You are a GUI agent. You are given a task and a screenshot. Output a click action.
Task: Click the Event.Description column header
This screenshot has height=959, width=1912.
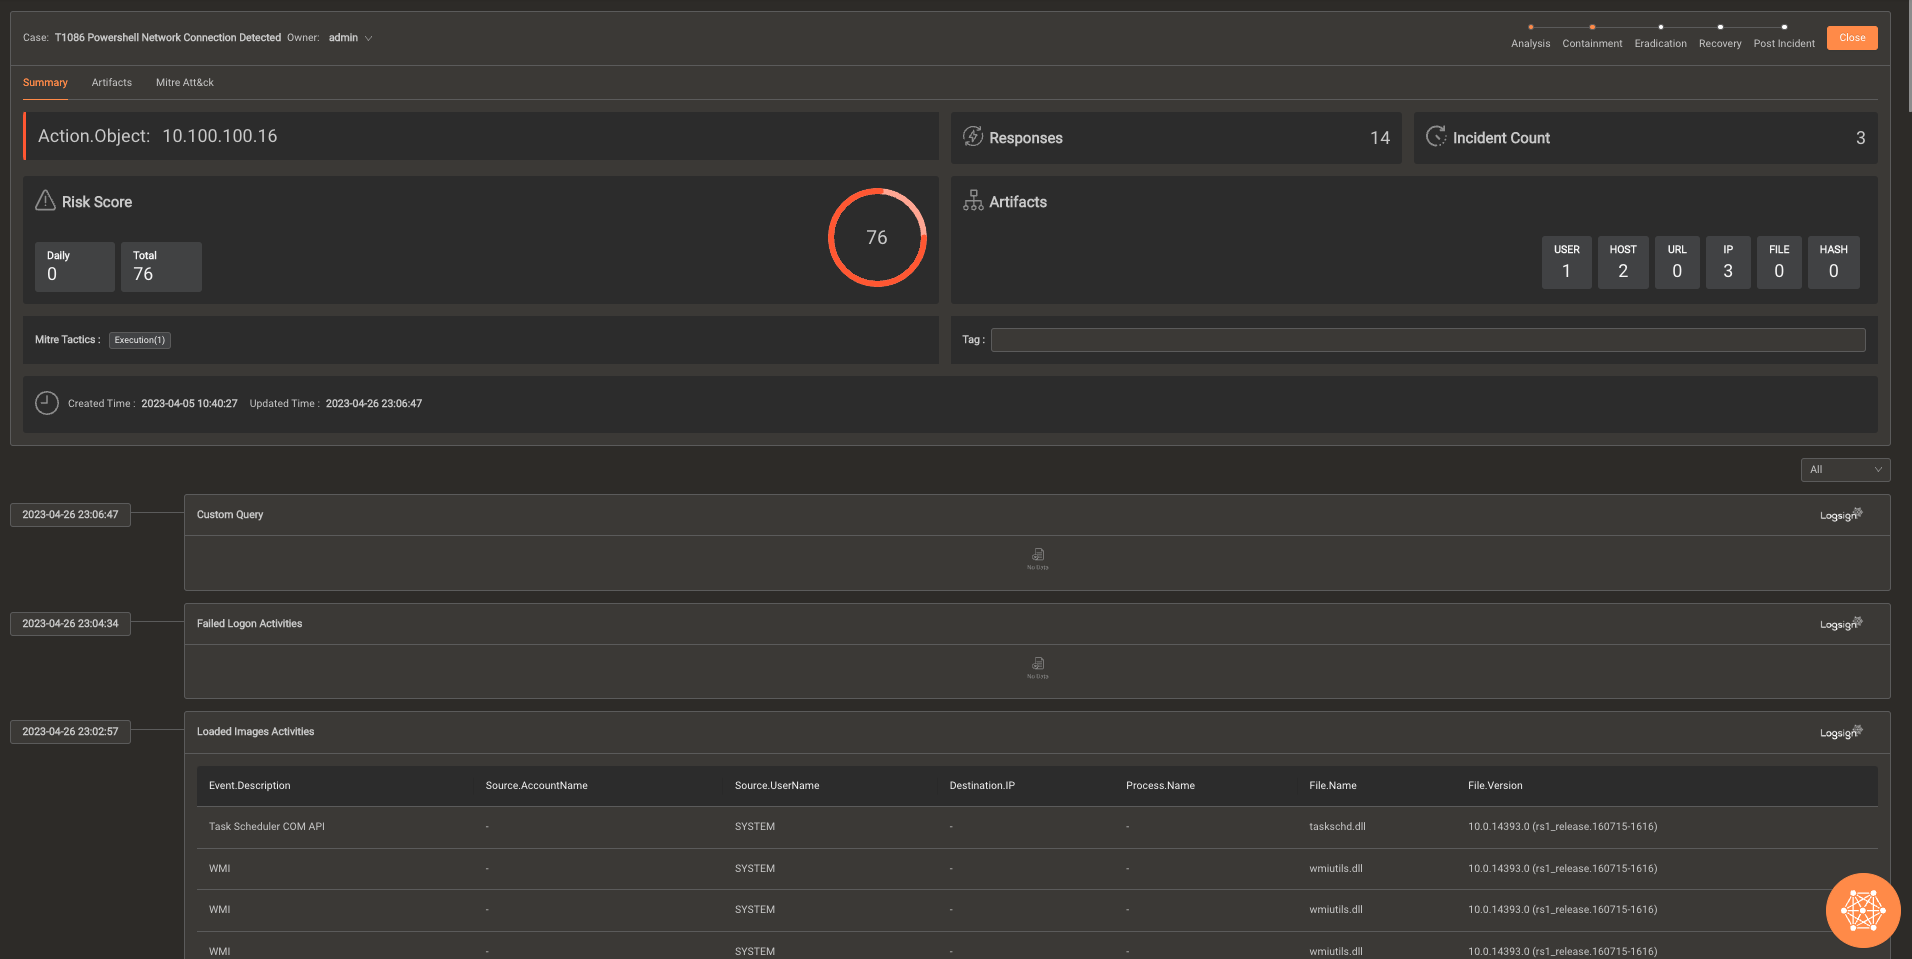250,786
